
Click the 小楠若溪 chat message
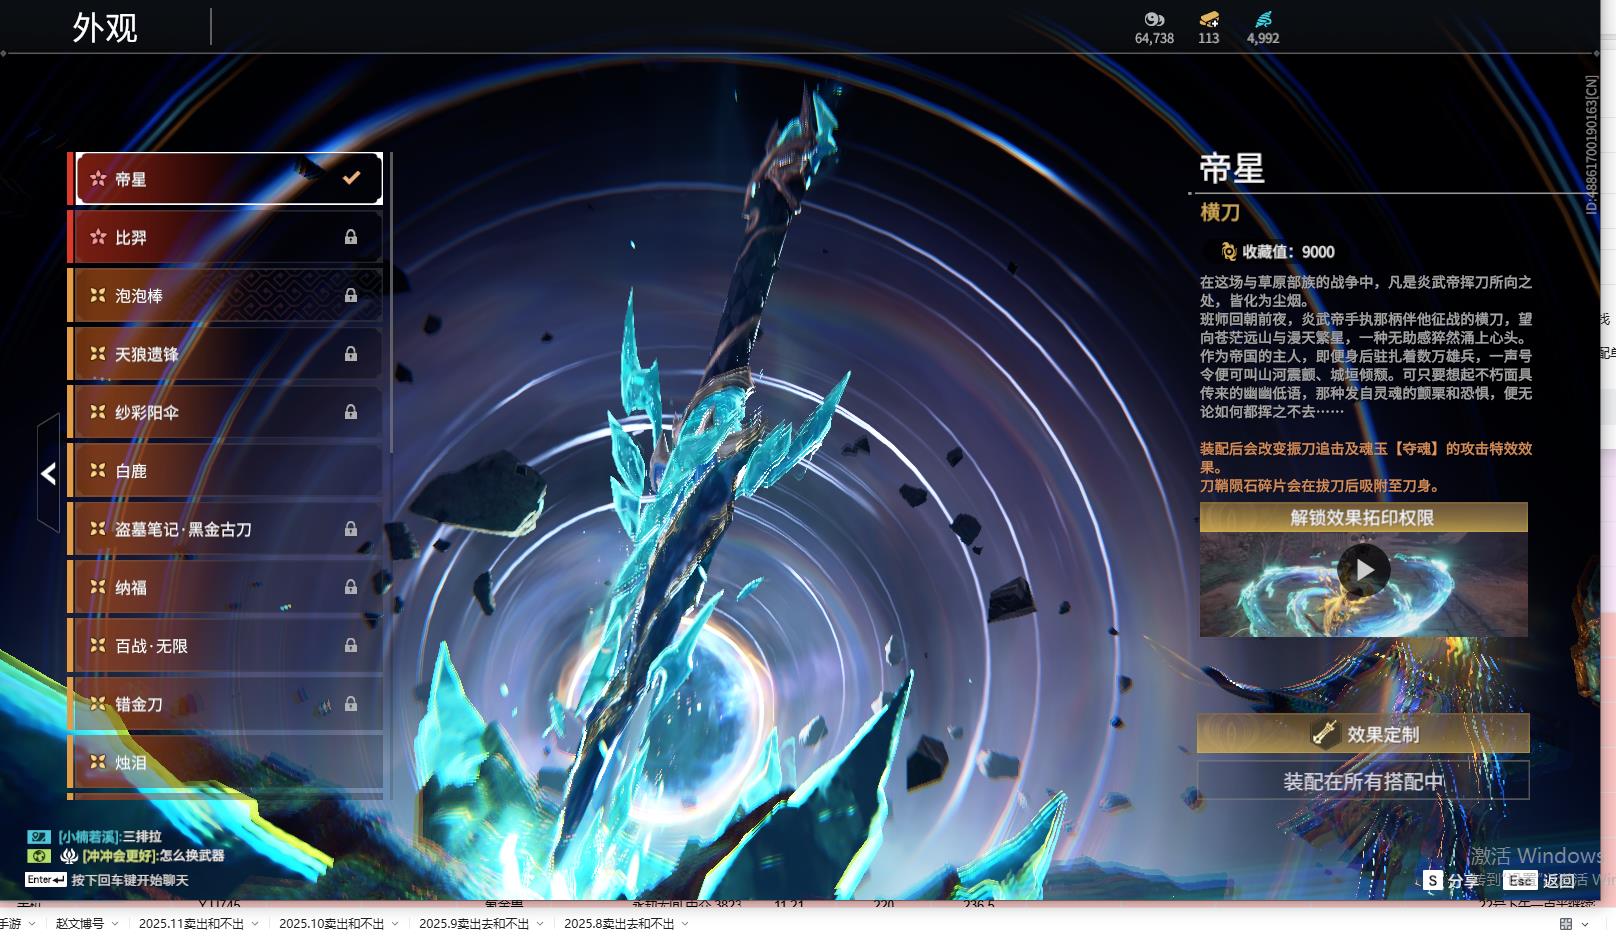coord(109,836)
